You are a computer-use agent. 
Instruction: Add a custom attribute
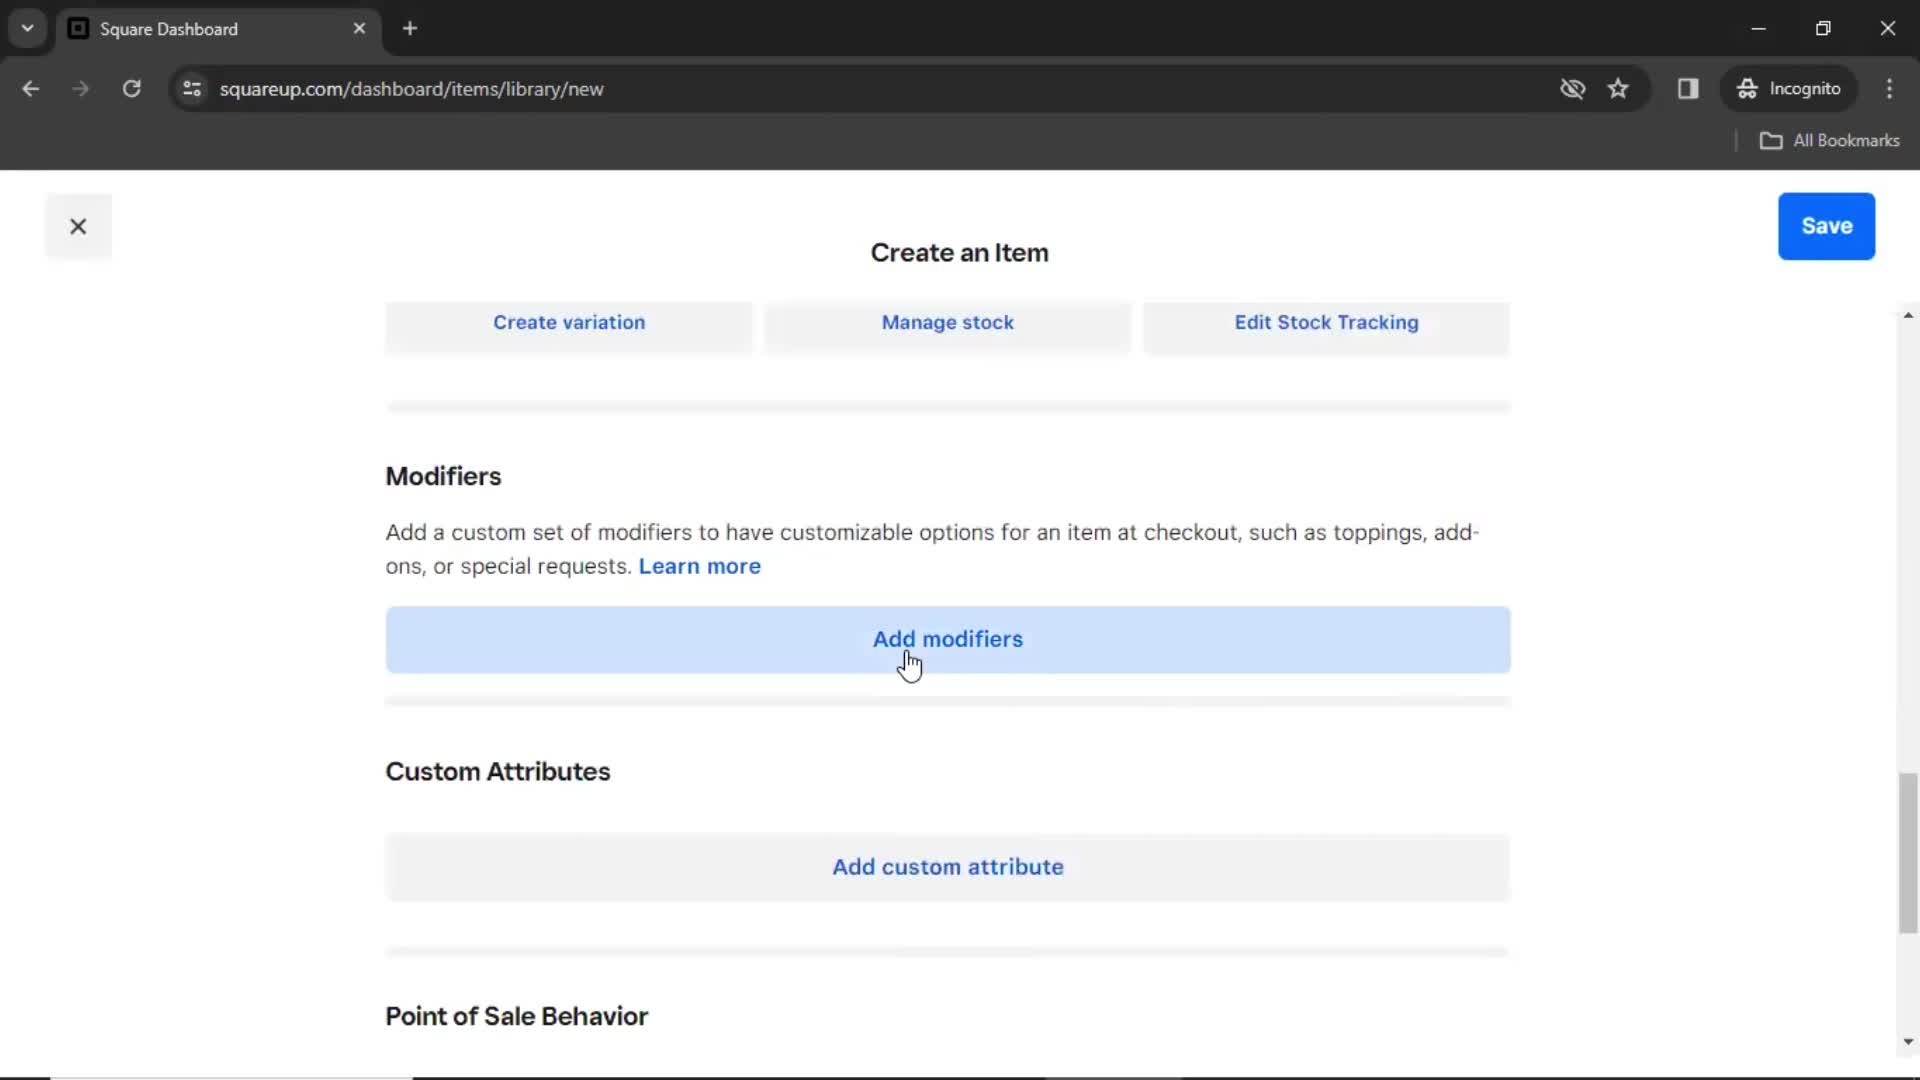(948, 867)
